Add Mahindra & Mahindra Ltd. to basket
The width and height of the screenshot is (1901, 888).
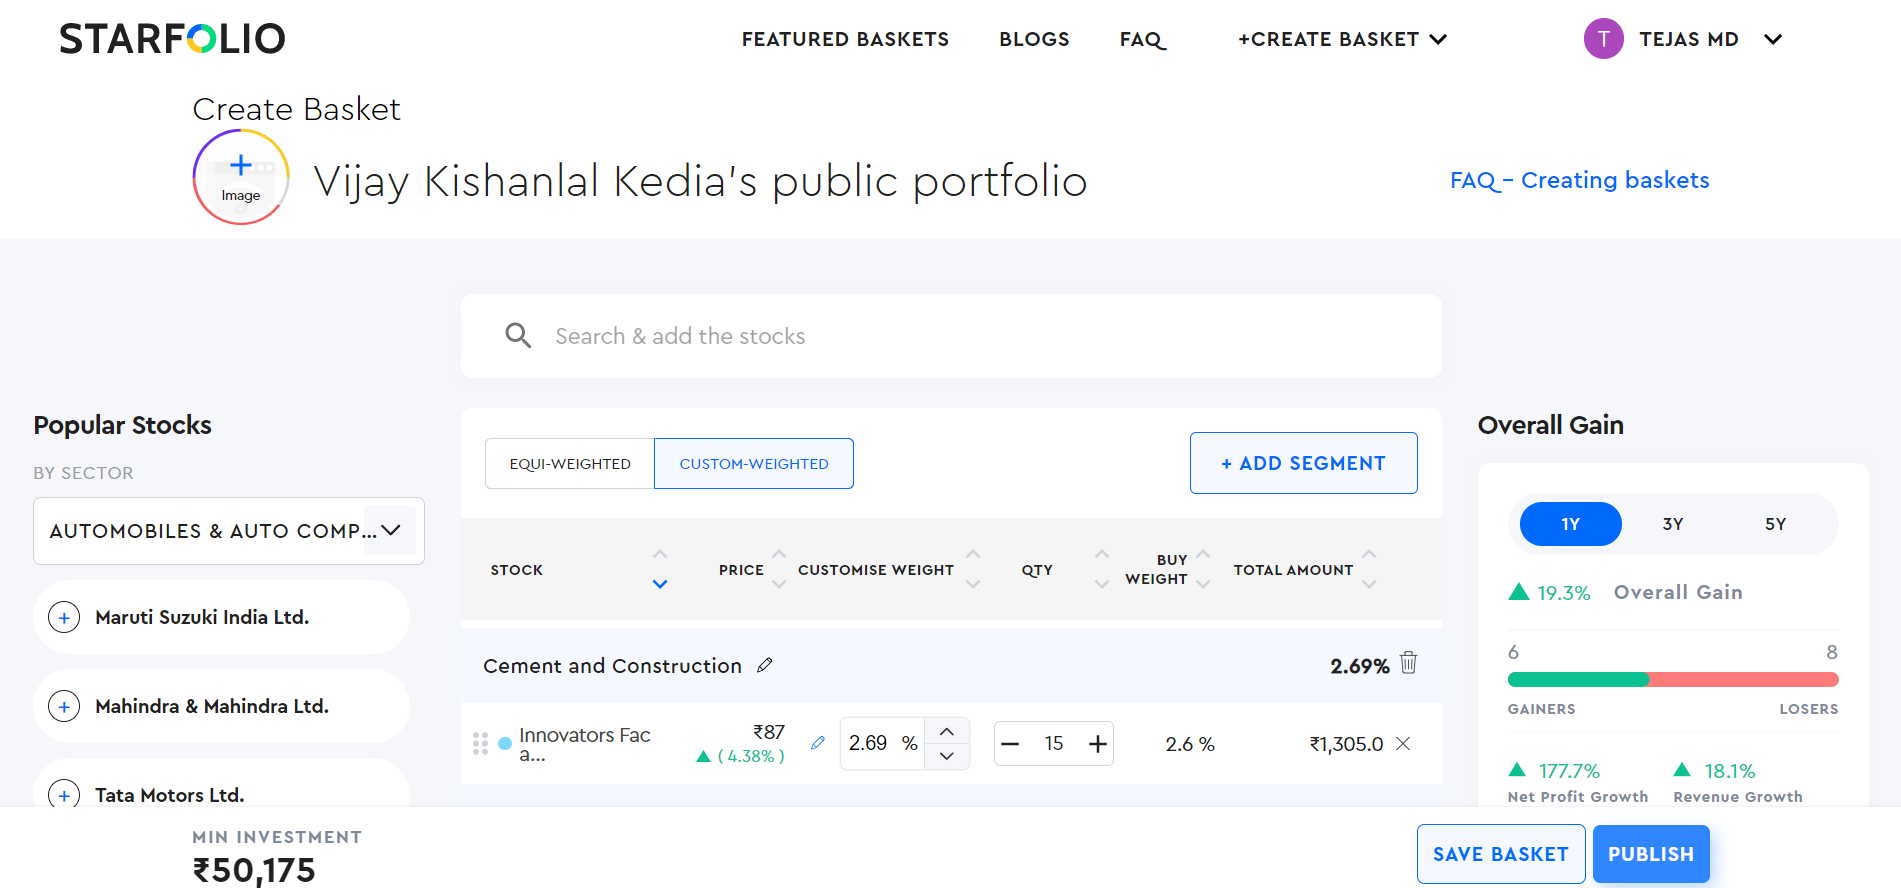tap(65, 707)
